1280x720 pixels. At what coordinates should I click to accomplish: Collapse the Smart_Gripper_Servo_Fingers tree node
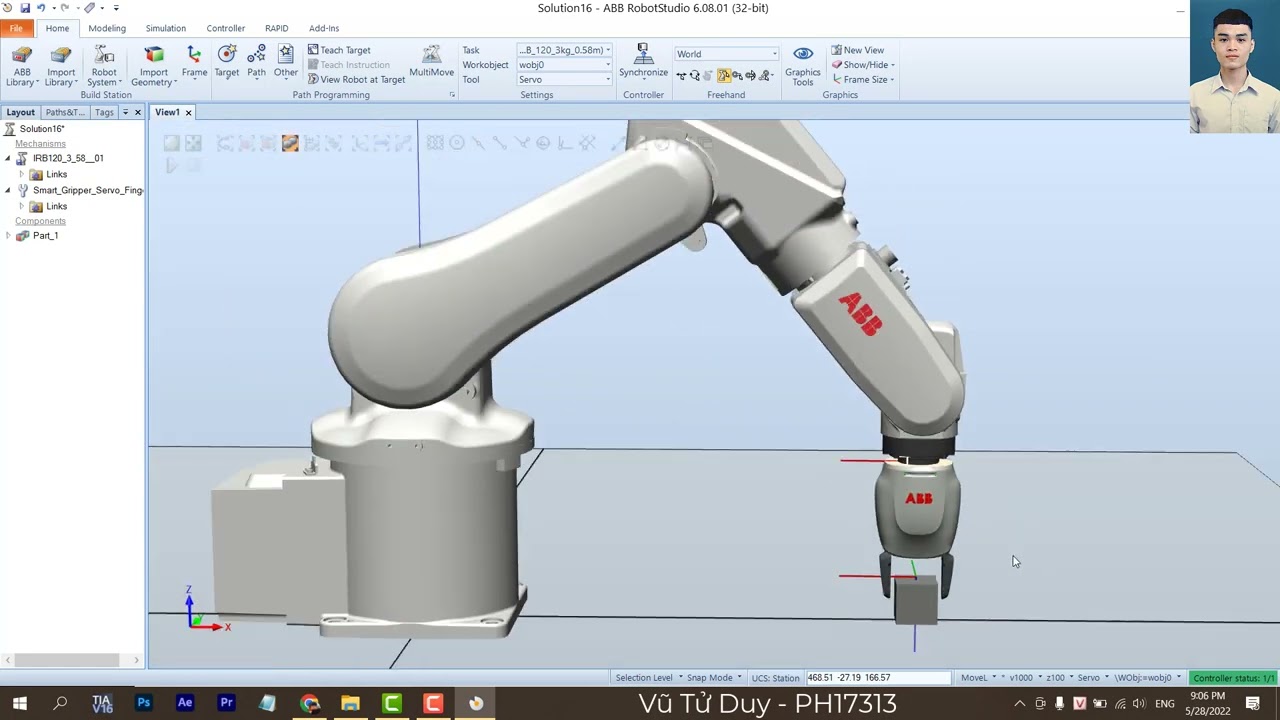(x=8, y=190)
